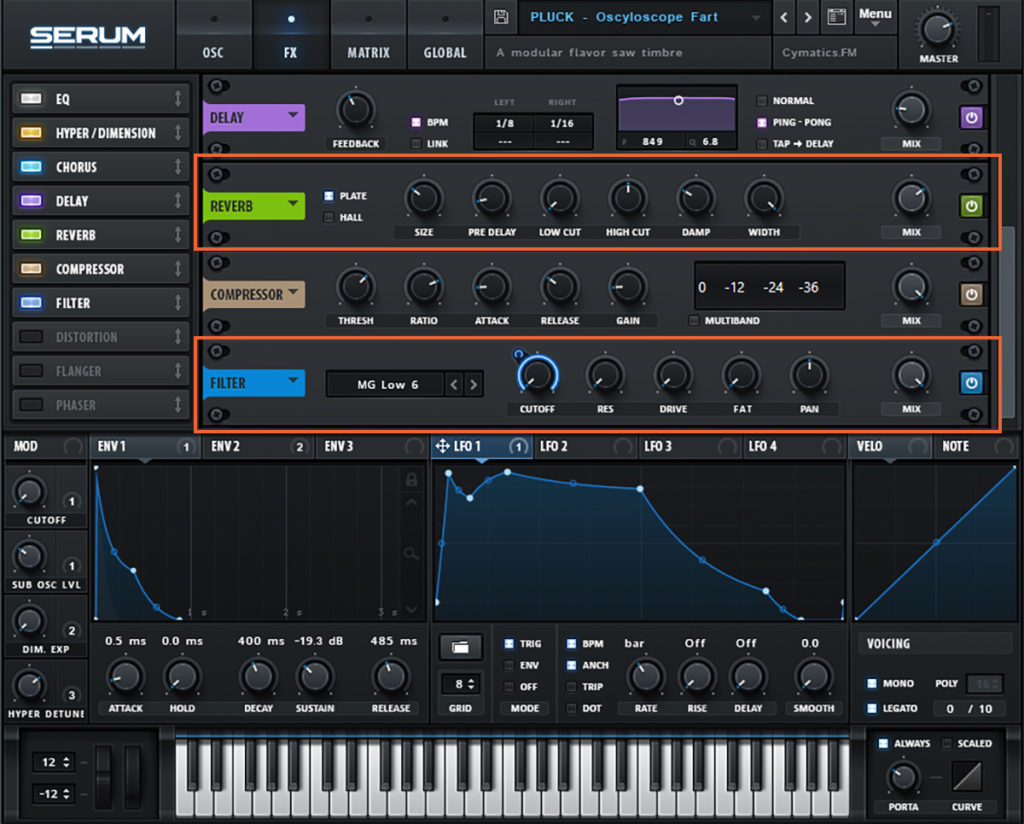Screen dimensions: 1024x824
Task: Toggle the Reverb effect power button
Action: pos(971,206)
